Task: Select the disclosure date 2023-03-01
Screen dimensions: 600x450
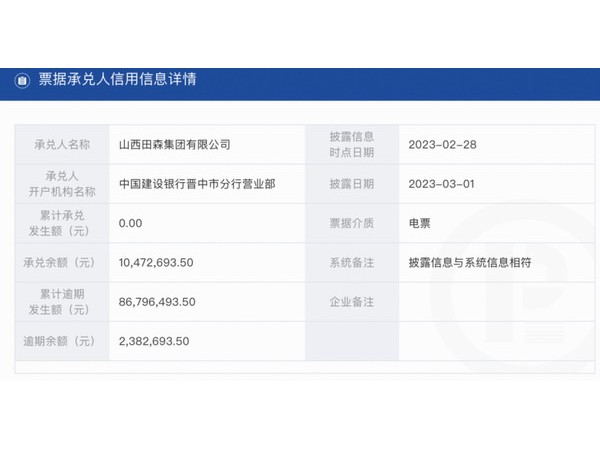Action: (x=442, y=184)
